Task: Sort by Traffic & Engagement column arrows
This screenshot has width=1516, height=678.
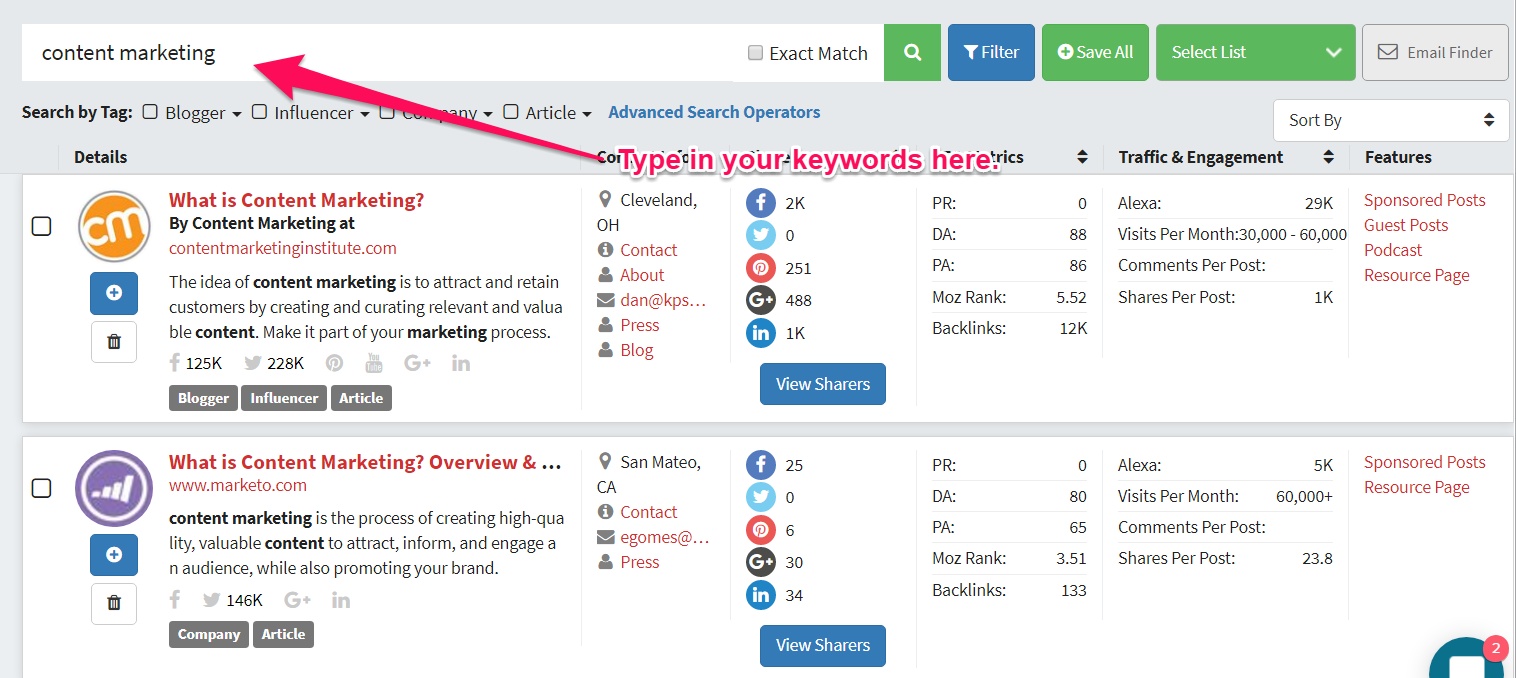Action: pos(1328,157)
